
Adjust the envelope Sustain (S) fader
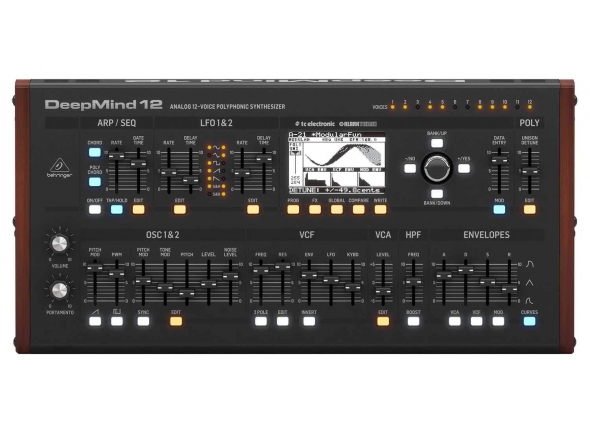(487, 281)
